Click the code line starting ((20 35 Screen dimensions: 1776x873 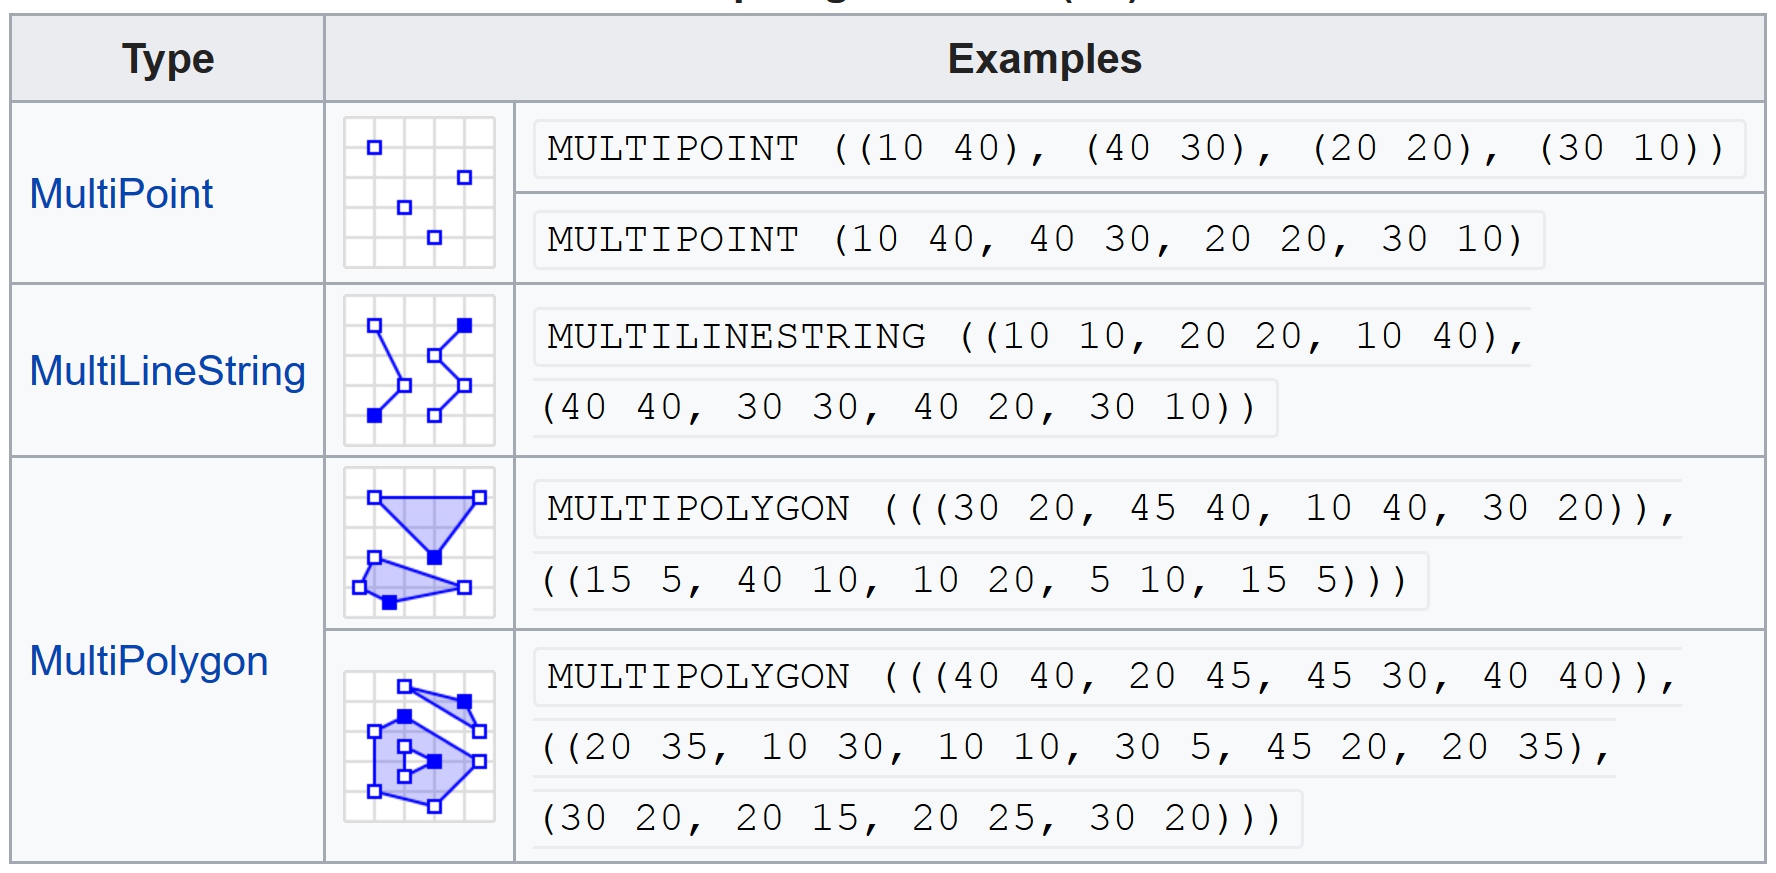coord(1075,747)
